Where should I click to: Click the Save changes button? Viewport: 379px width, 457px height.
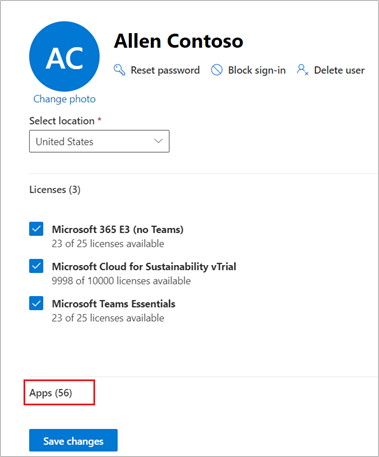click(x=73, y=440)
